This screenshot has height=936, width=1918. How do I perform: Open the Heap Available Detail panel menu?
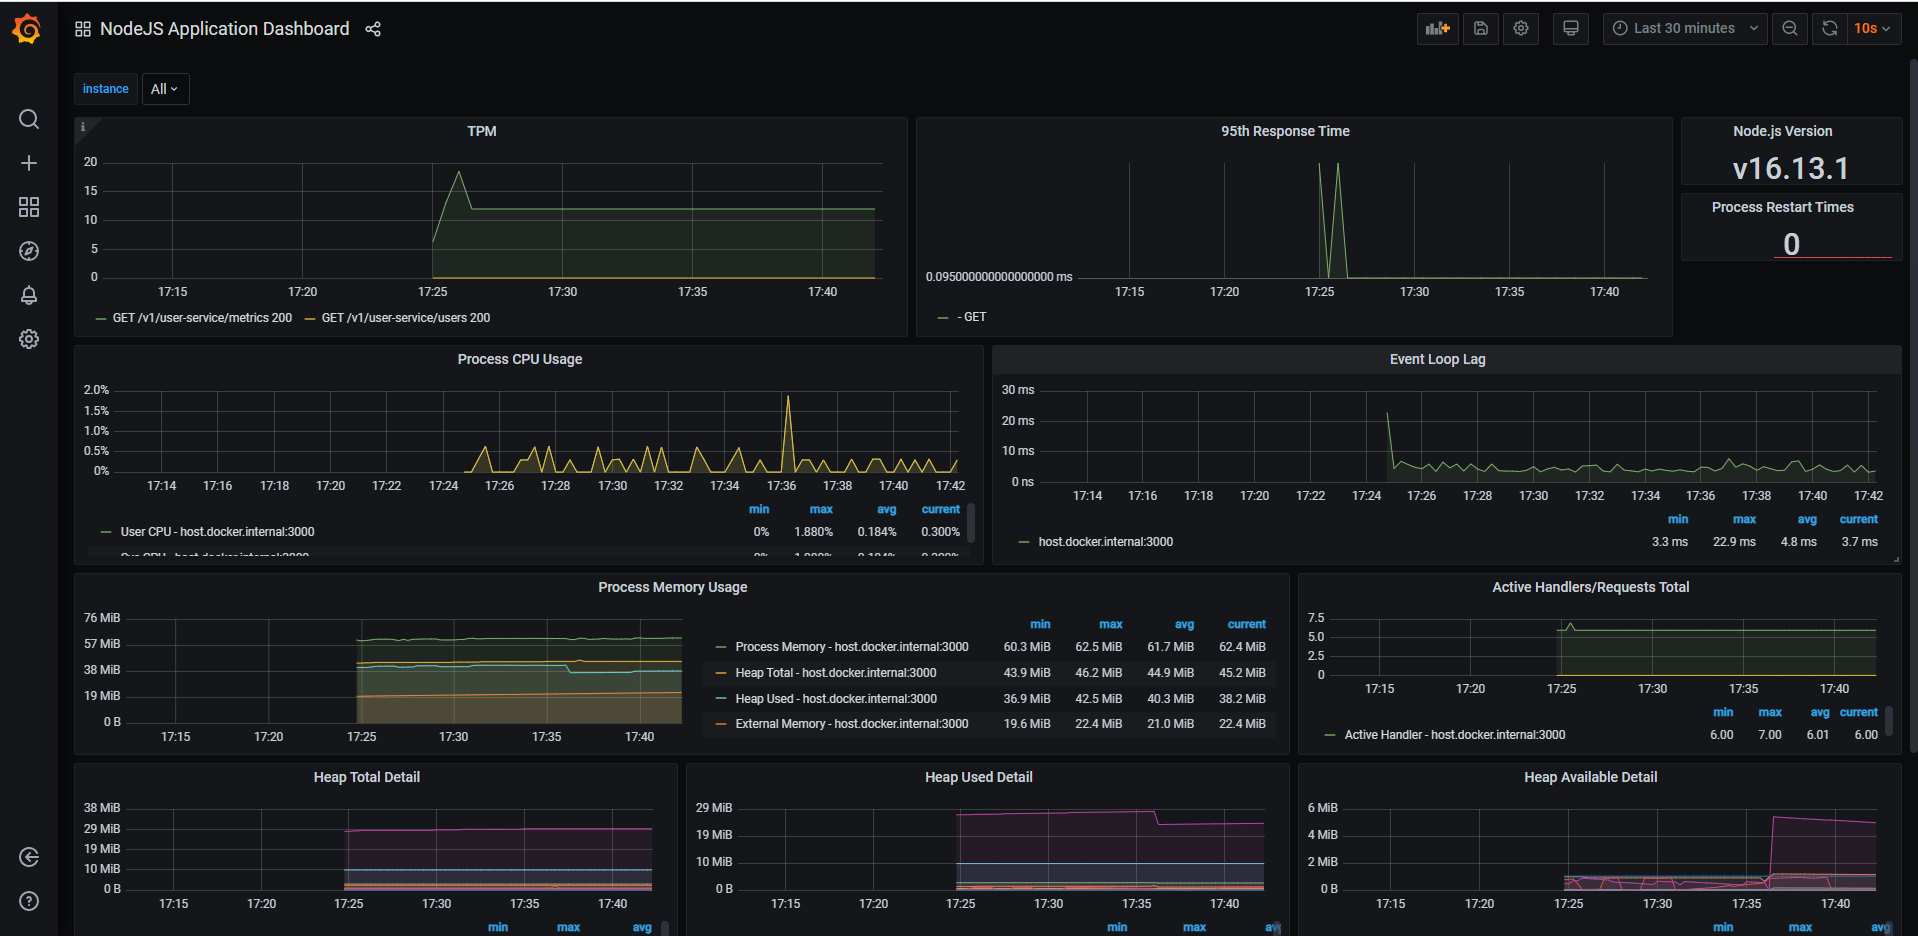click(1590, 777)
